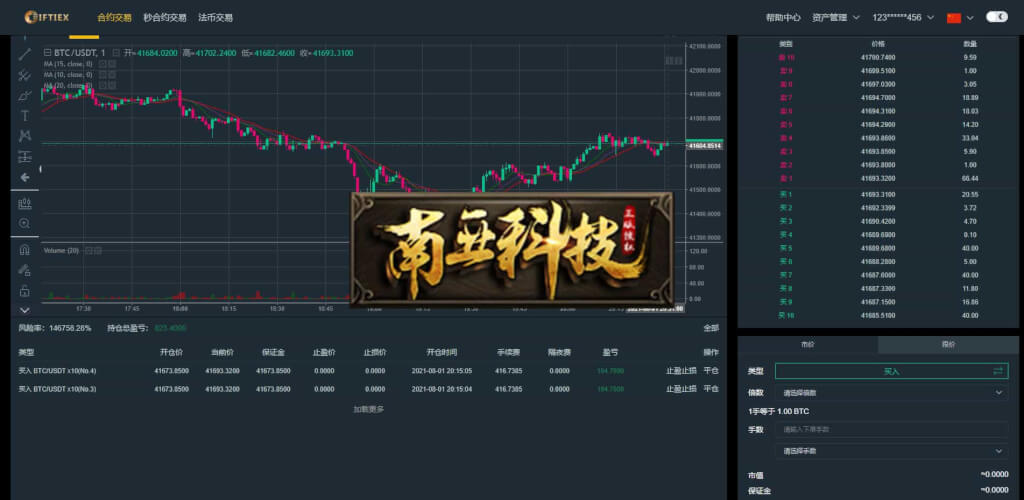Click 买入 BTC/USDT x10(No.3) position row

369,389
